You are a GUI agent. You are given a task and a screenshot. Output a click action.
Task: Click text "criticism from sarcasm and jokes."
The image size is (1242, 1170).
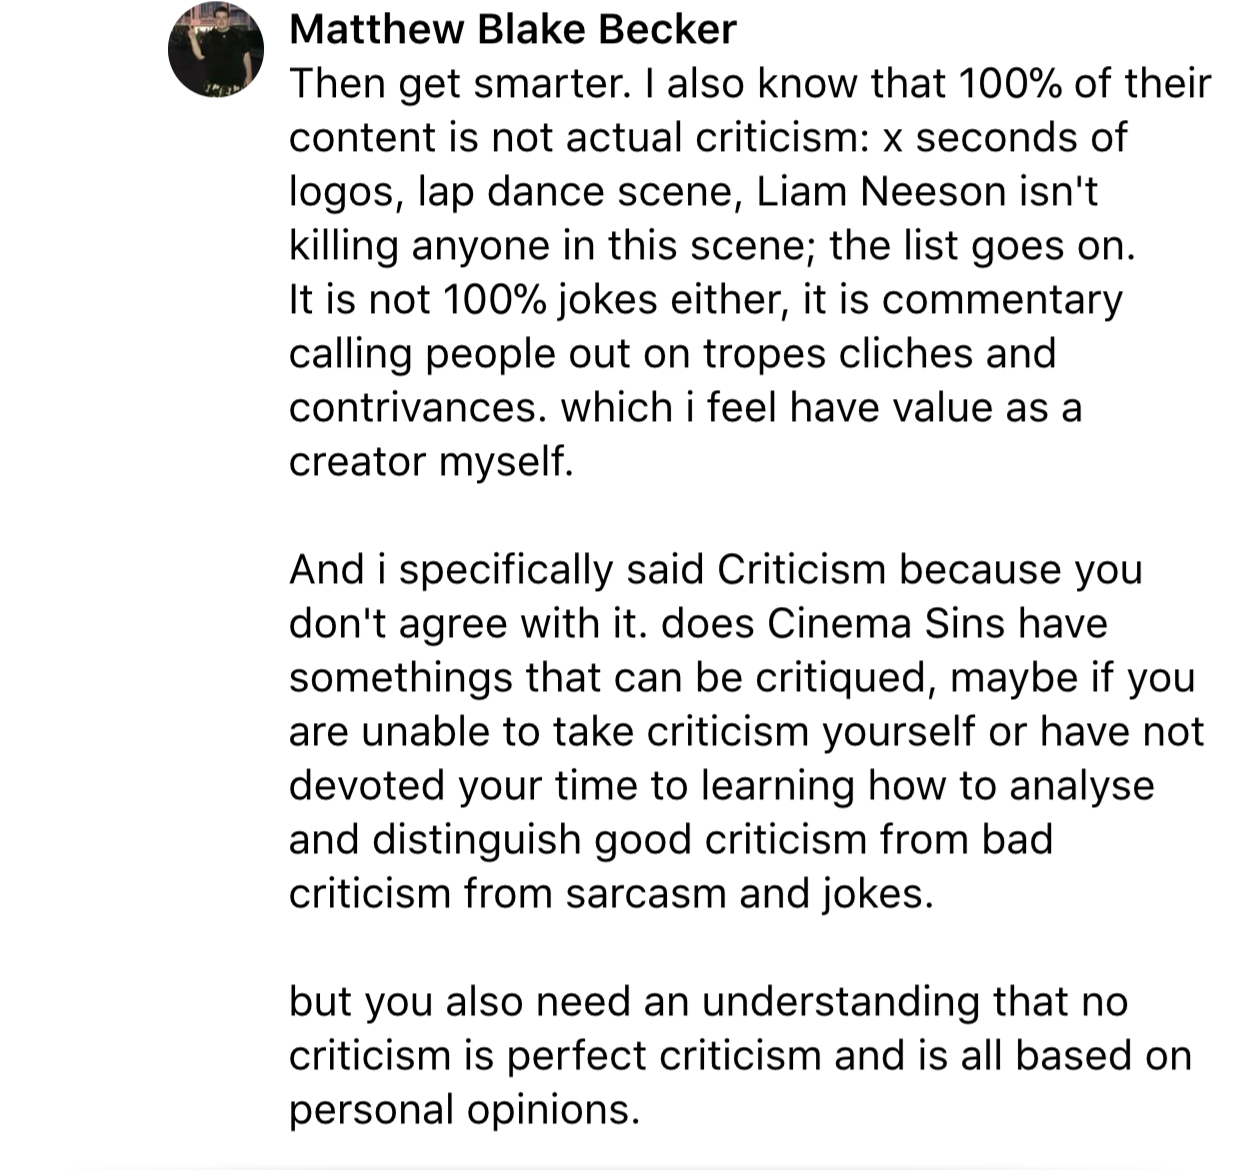click(x=611, y=893)
